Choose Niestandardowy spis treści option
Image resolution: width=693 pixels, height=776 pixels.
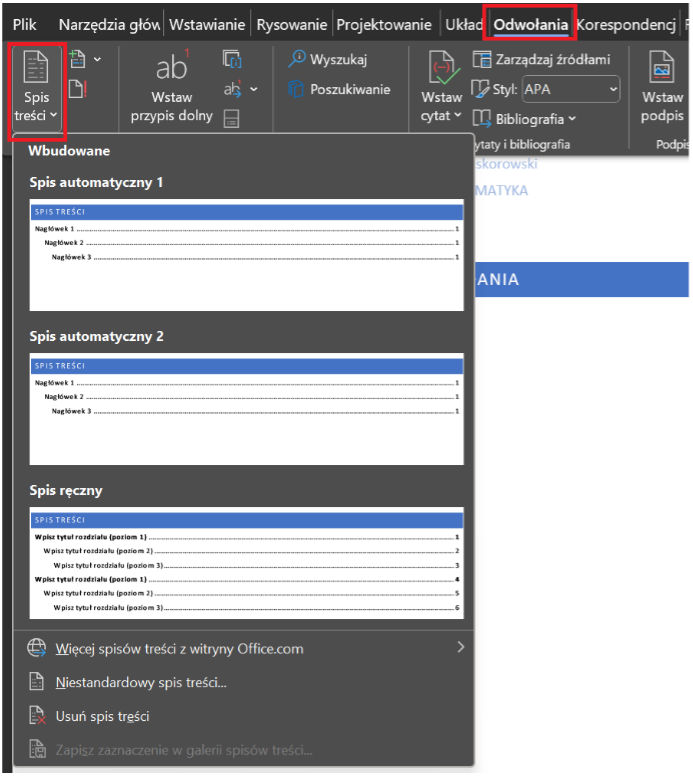[x=141, y=683]
